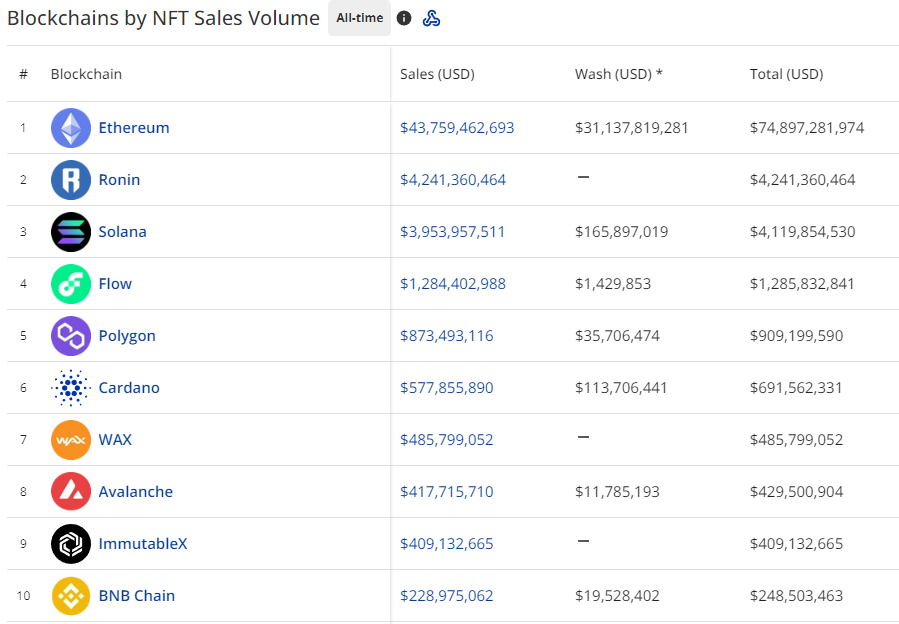899x624 pixels.
Task: Open the Flow blockchain link
Action: (x=115, y=284)
